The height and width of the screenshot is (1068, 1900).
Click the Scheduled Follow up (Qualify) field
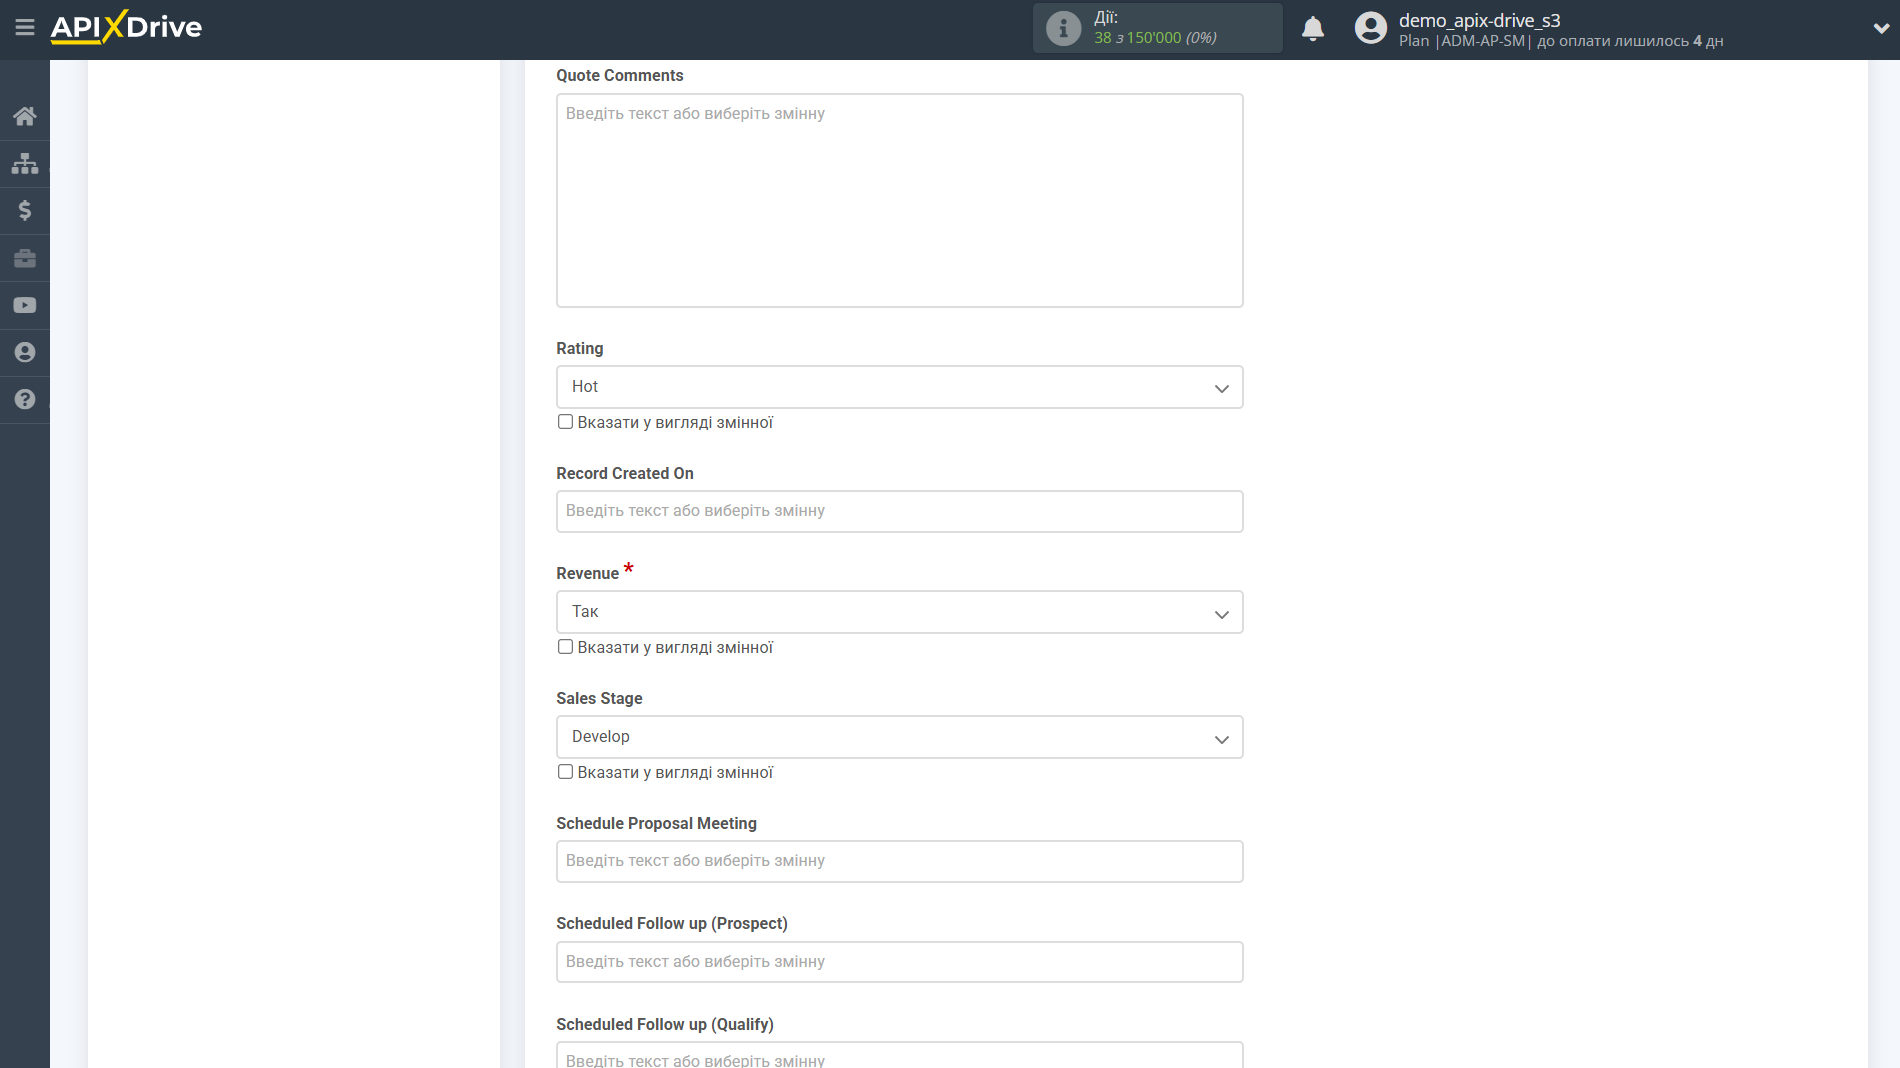[899, 1055]
